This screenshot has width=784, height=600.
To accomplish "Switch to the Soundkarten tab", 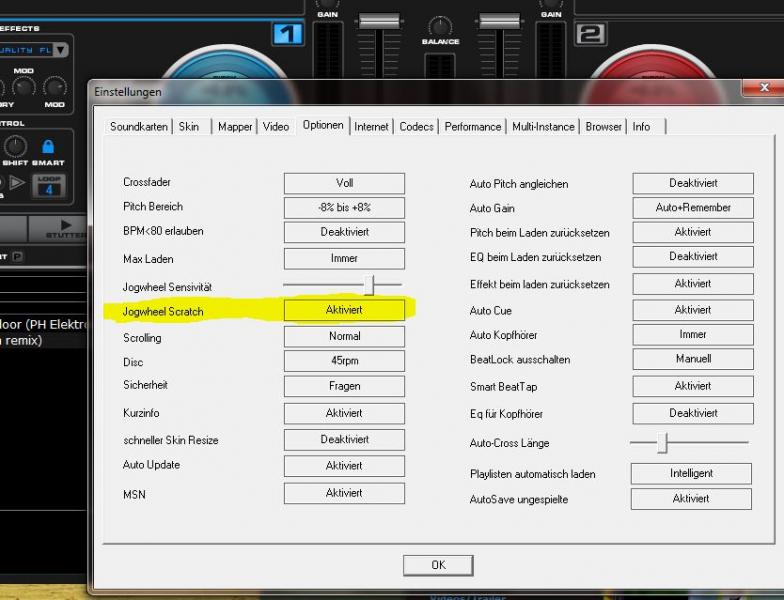I will (140, 127).
